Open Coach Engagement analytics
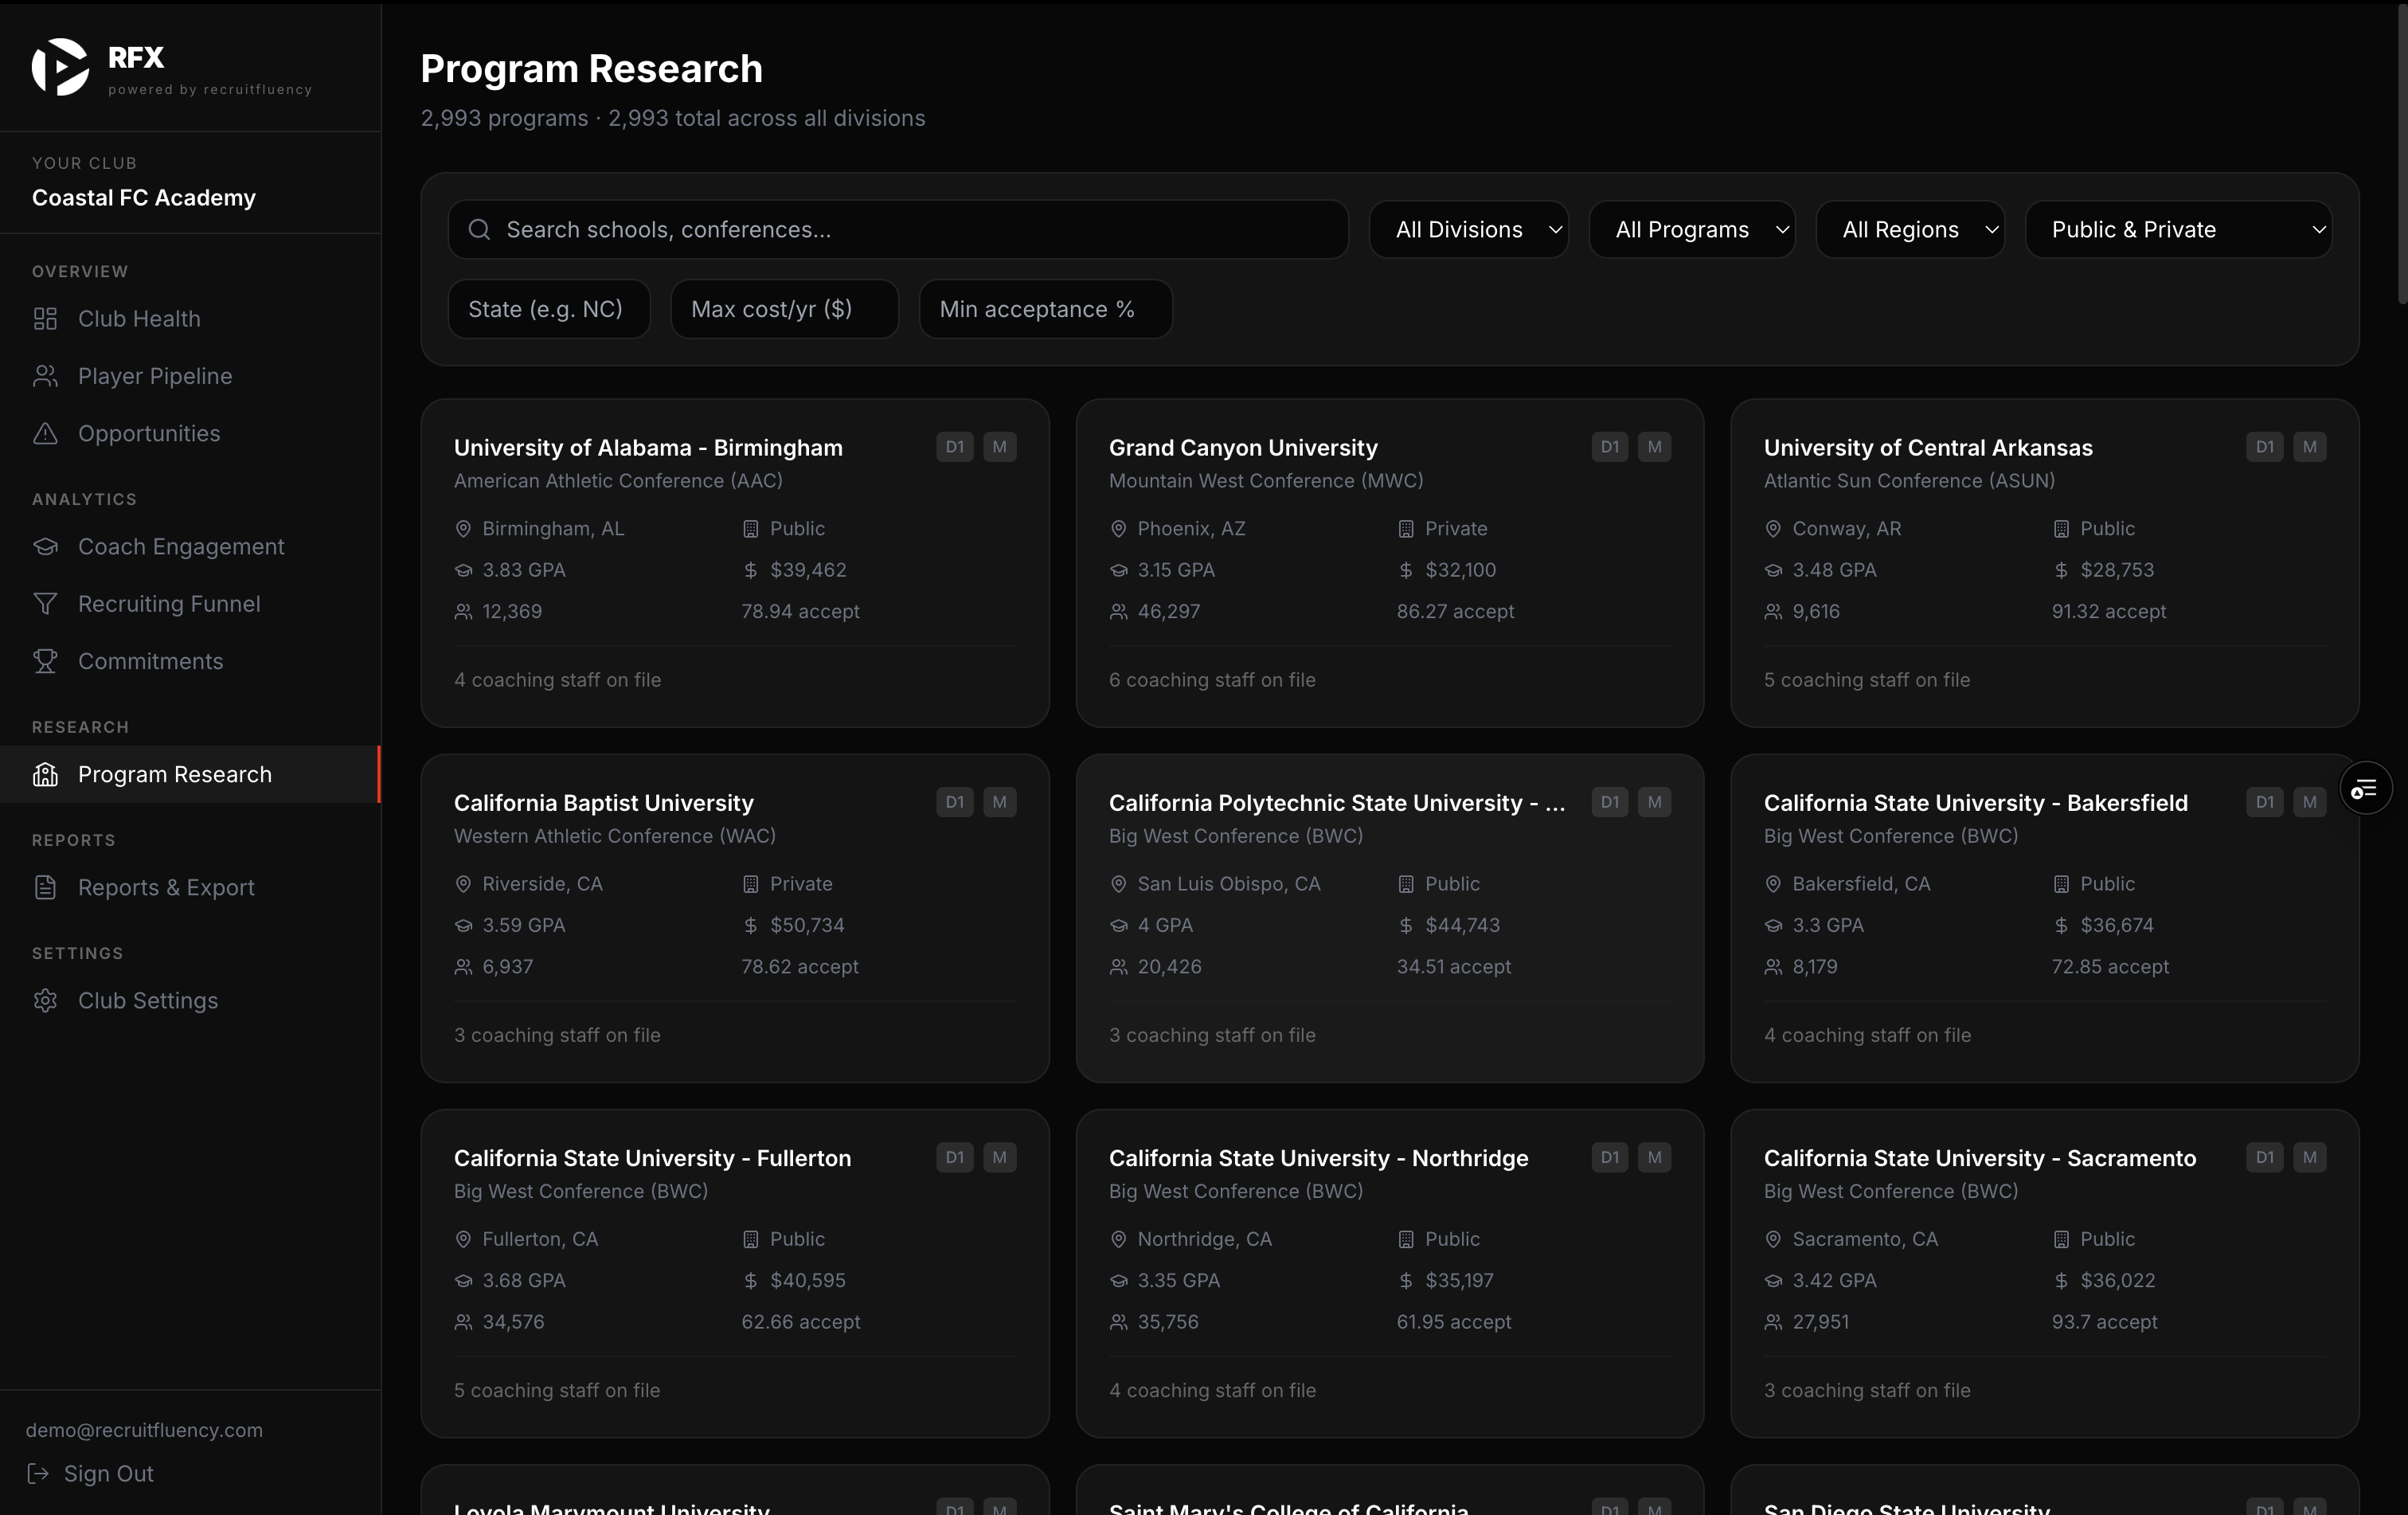 (x=190, y=547)
